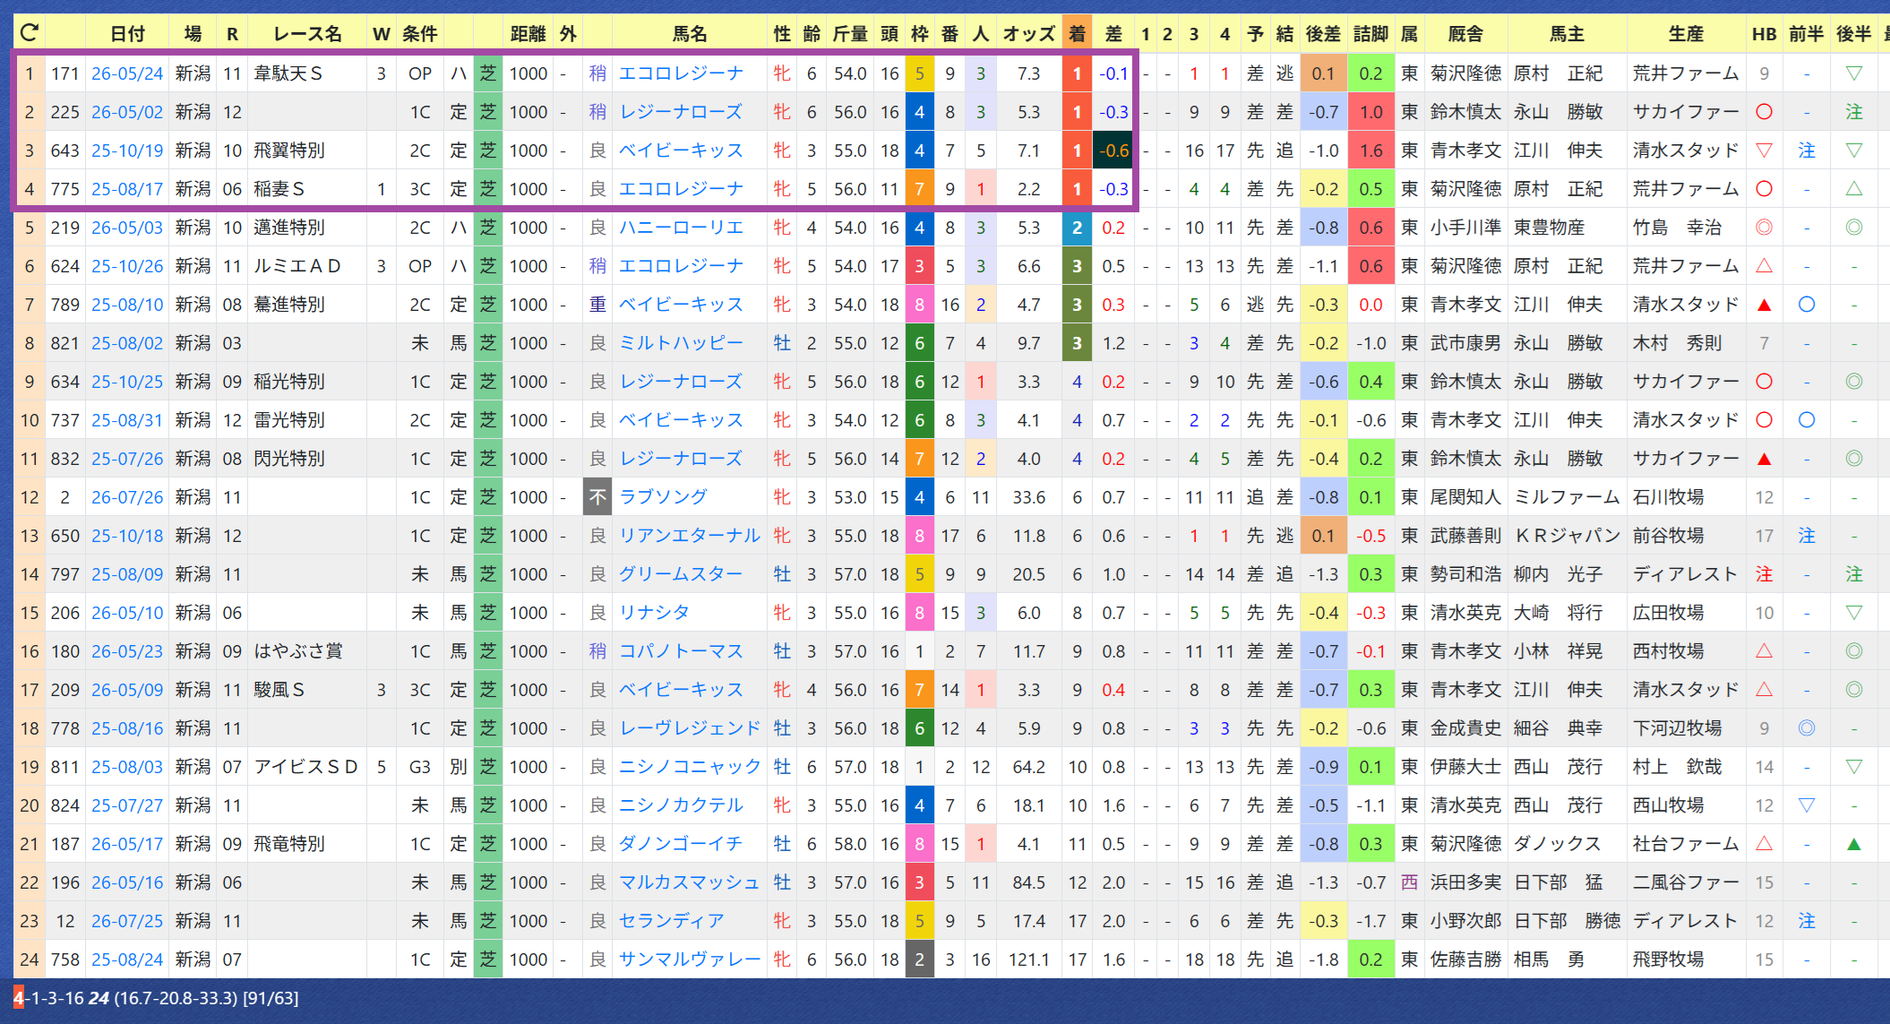This screenshot has height=1024, width=1890.
Task: Click owner name KRジャパン
Action: 1566,535
